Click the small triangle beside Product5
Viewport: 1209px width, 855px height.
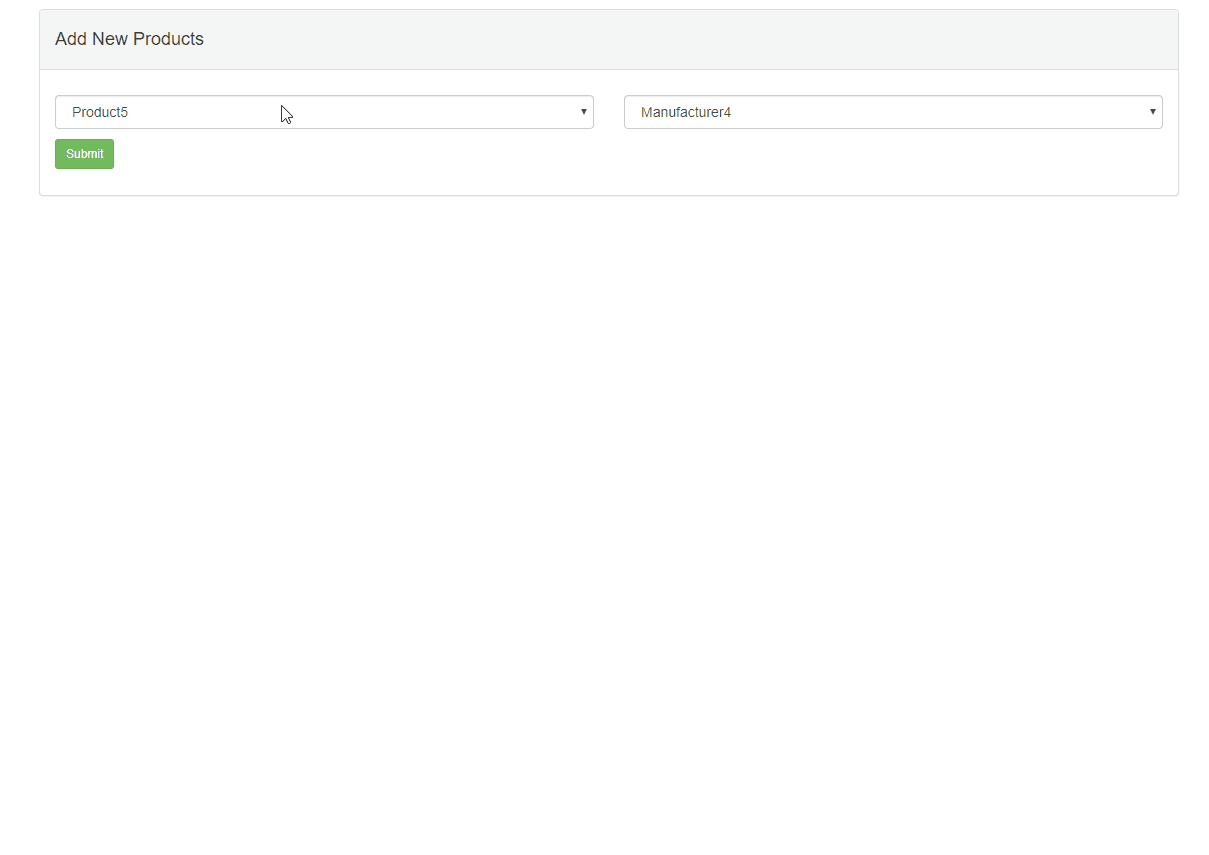pyautogui.click(x=584, y=111)
